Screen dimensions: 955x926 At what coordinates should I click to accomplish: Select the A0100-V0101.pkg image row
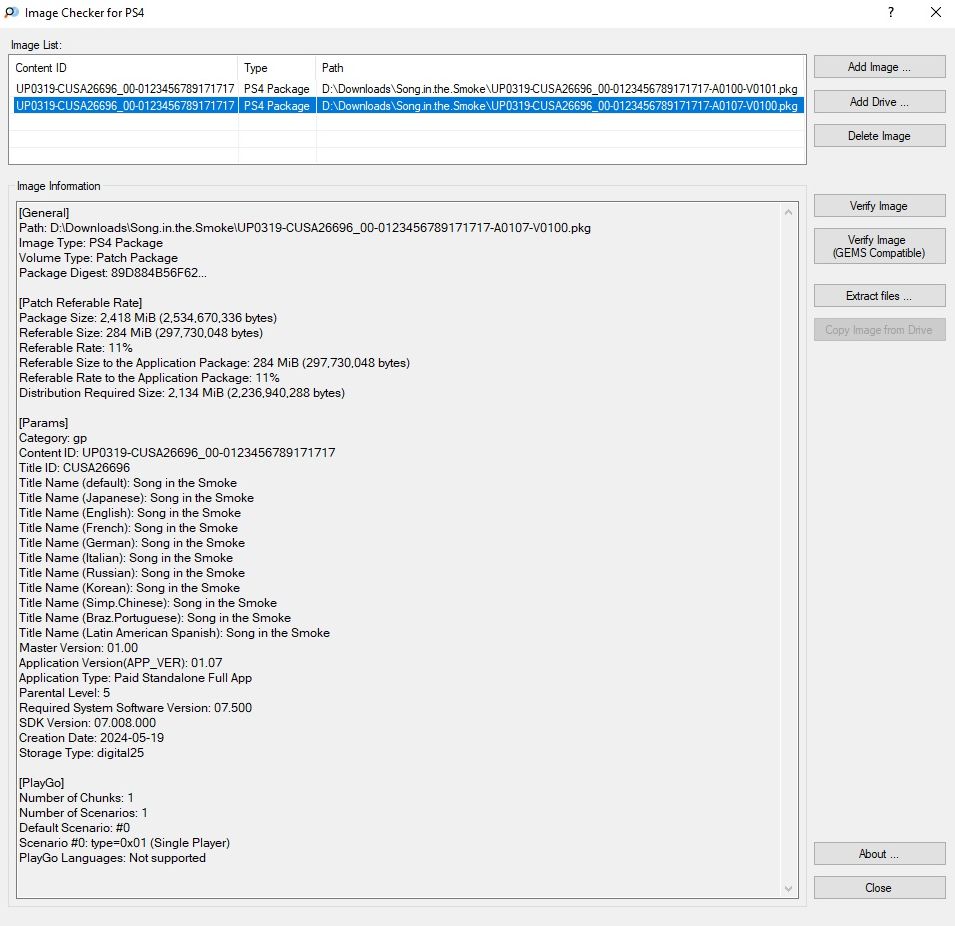407,89
